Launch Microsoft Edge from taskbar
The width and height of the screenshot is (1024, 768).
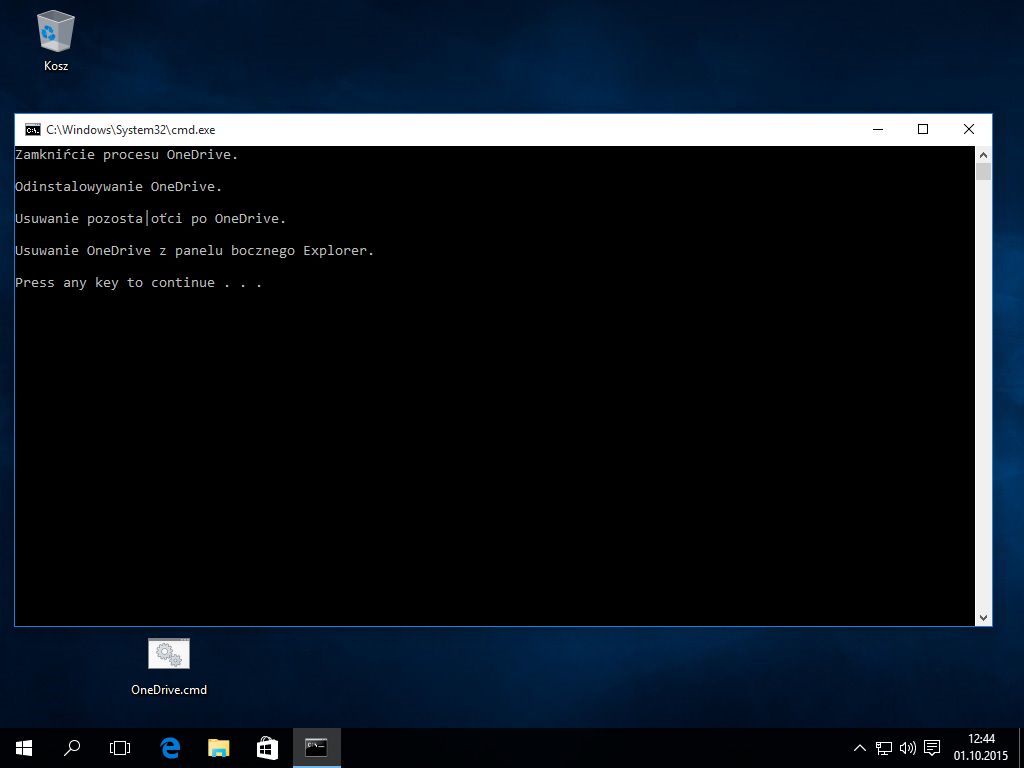[x=170, y=748]
